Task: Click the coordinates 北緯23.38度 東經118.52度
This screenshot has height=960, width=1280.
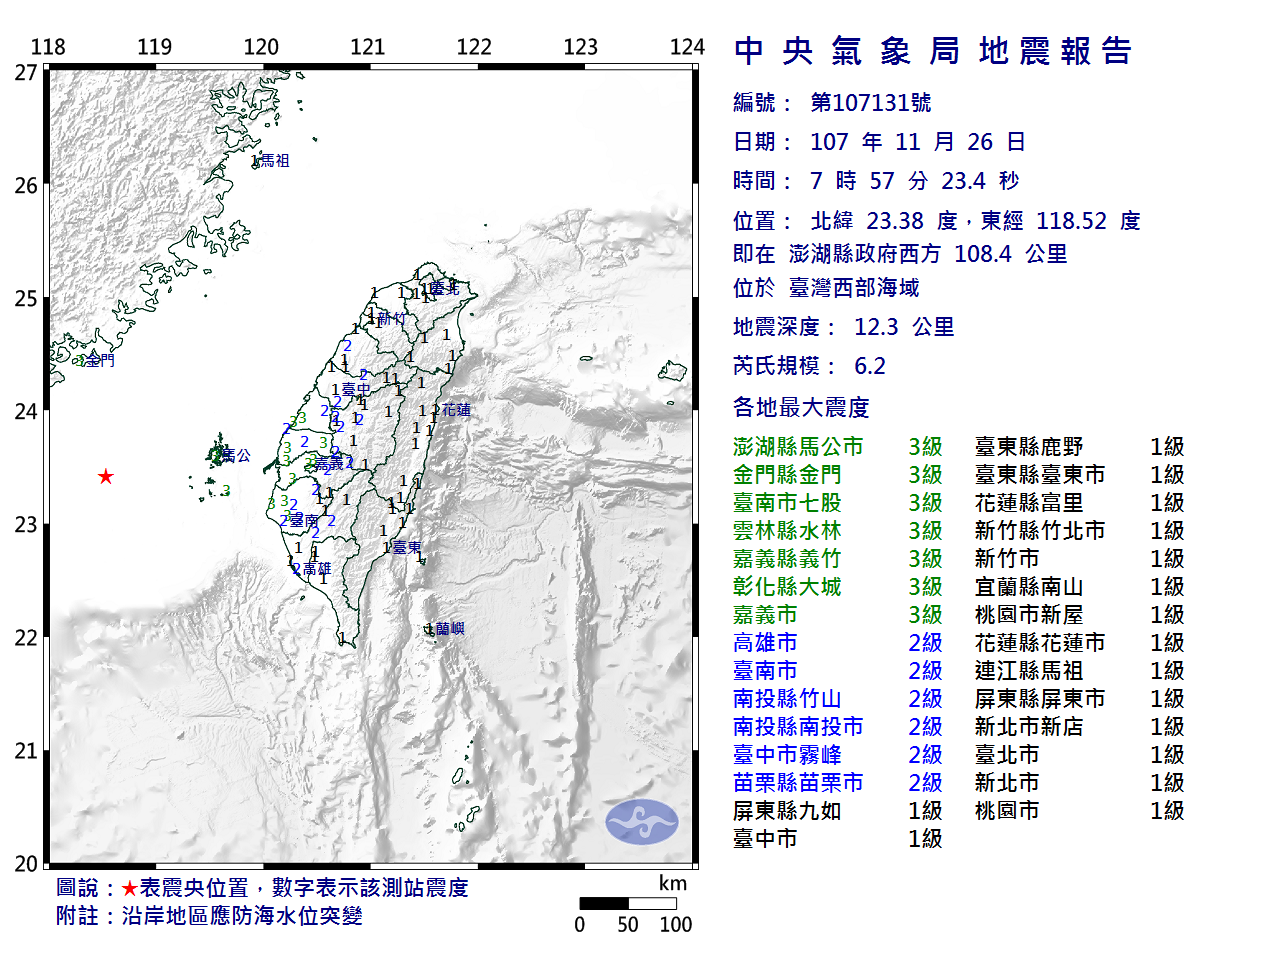Action: point(975,221)
